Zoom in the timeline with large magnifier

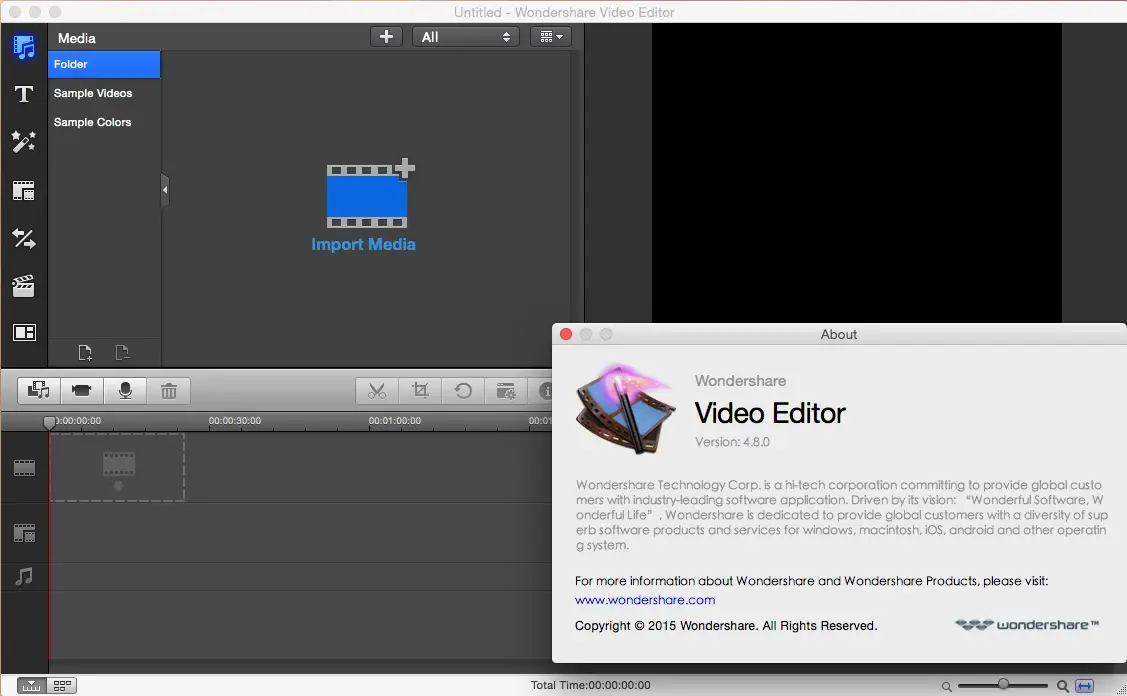pyautogui.click(x=1062, y=686)
